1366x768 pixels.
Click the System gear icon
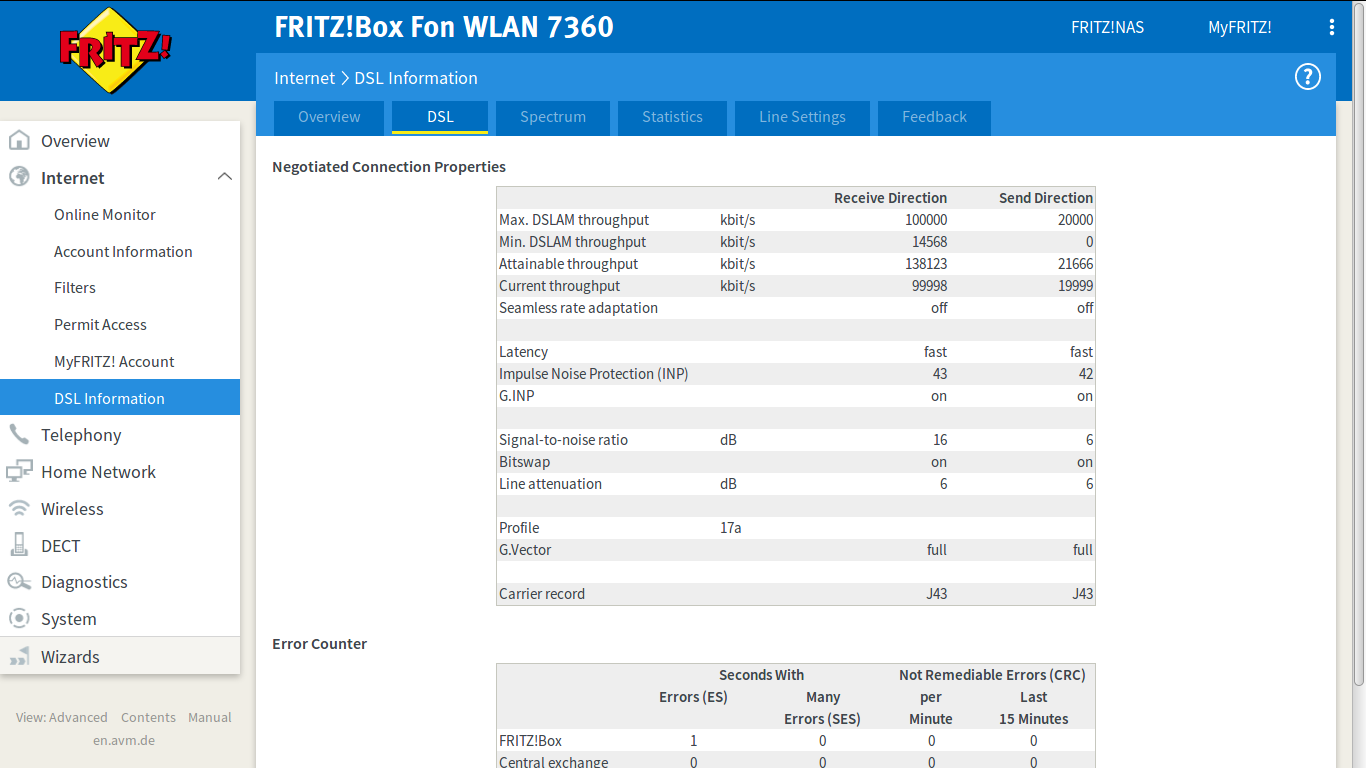[19, 619]
